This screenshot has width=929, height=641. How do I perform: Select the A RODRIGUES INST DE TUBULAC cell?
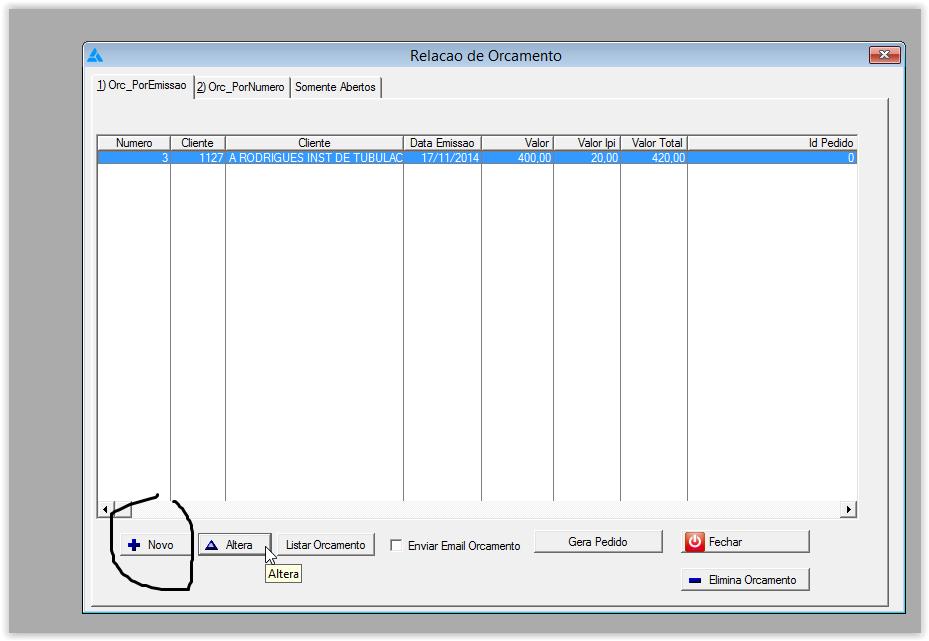click(x=315, y=158)
